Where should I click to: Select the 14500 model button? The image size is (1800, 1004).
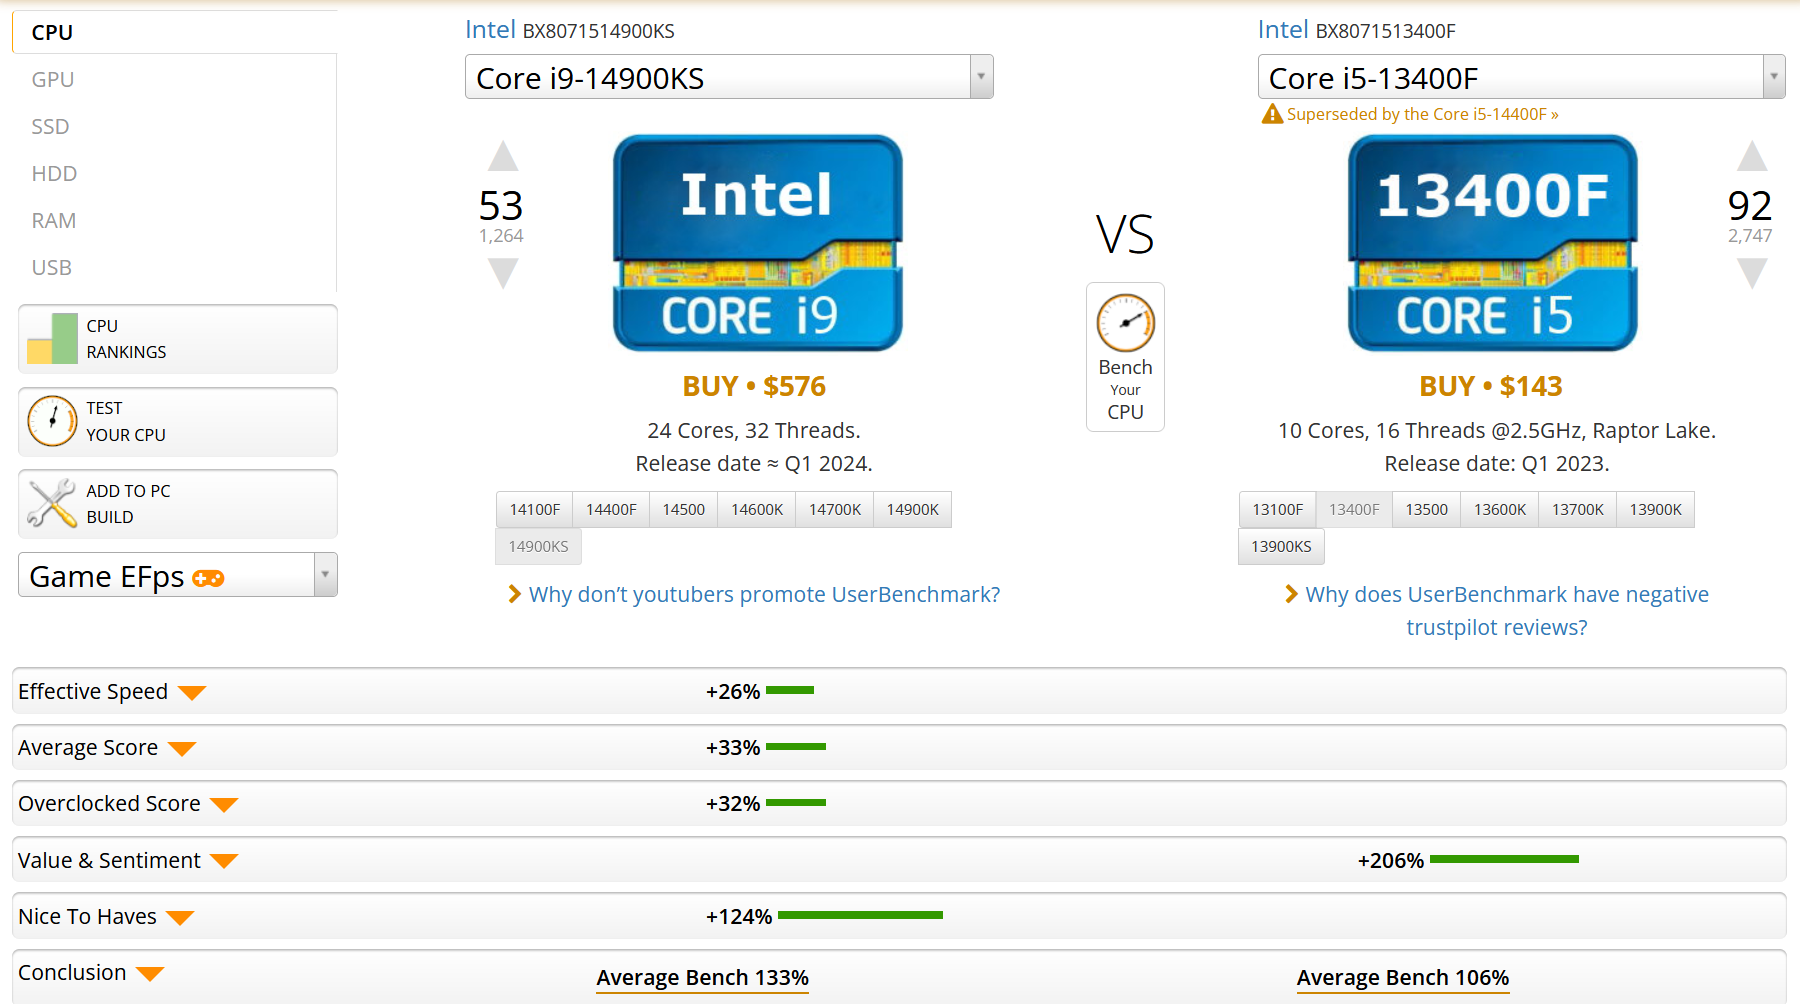[x=684, y=509]
